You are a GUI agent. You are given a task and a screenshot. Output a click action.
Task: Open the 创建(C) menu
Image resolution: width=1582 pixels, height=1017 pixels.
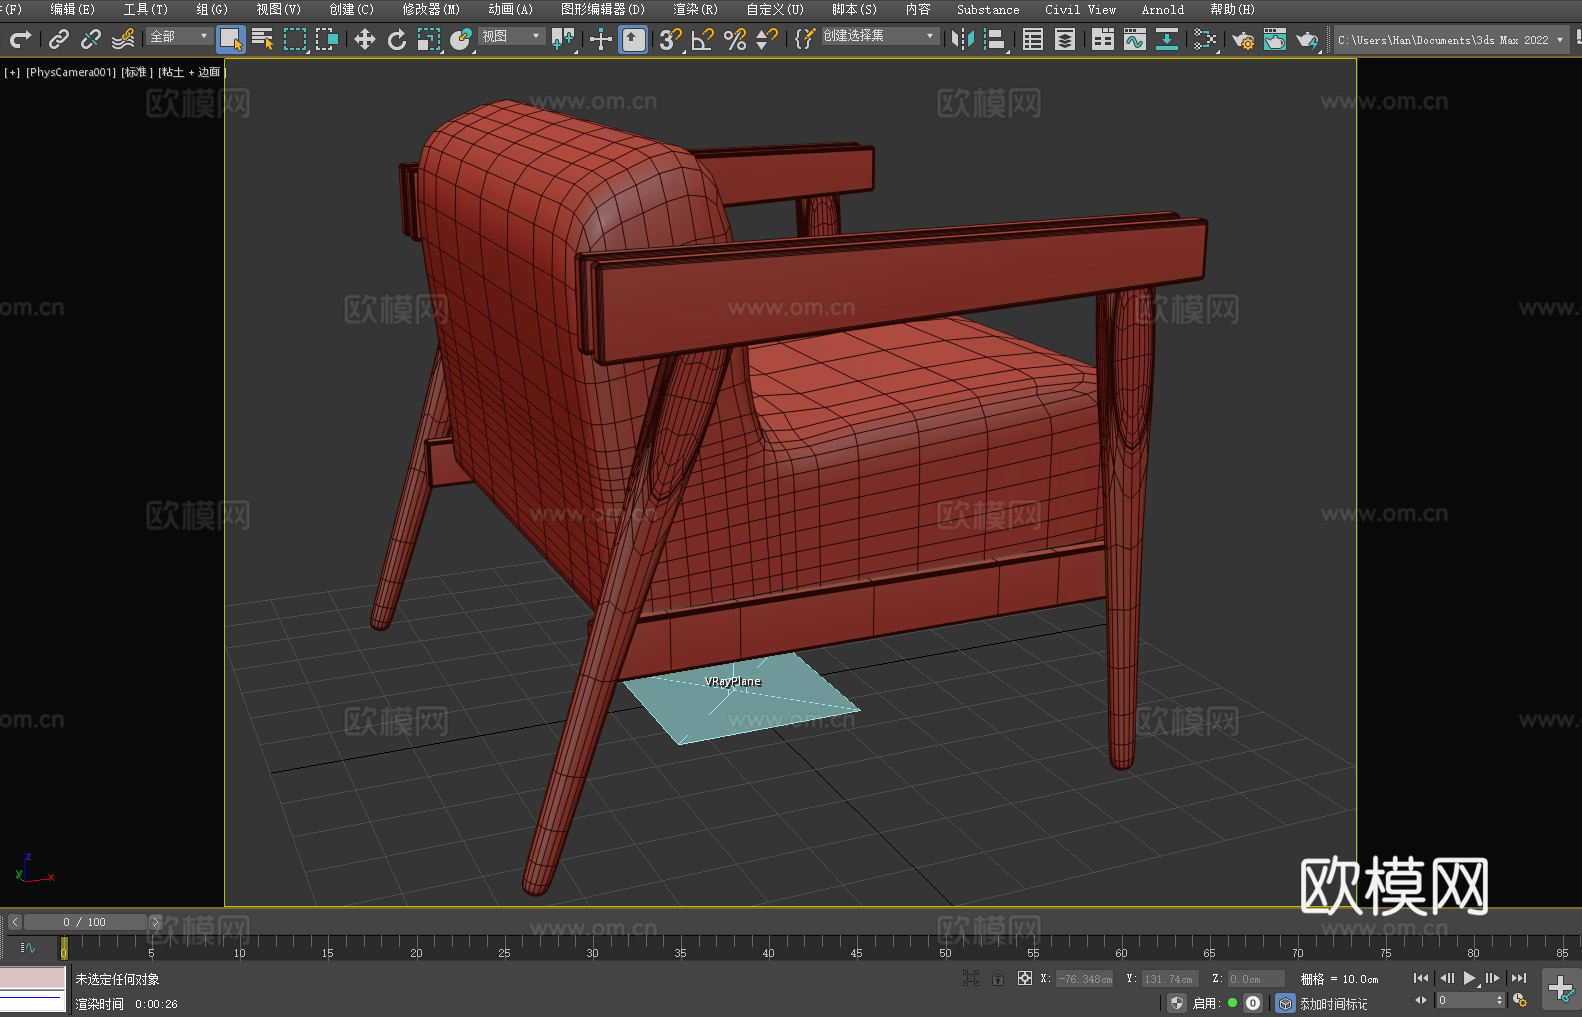click(x=352, y=9)
